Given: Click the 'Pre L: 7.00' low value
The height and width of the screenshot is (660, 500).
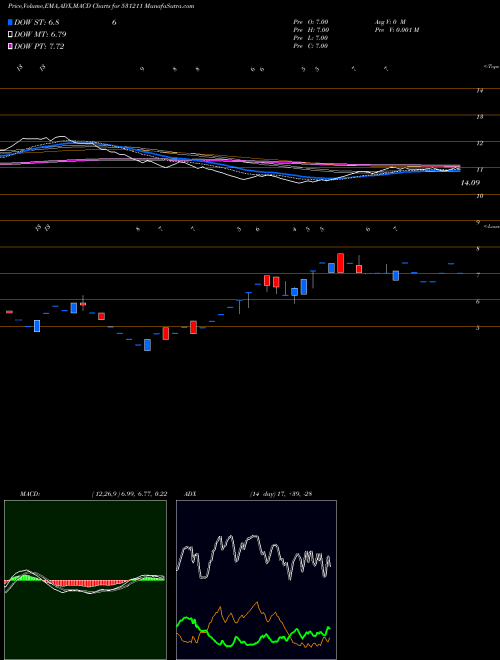Looking at the screenshot, I should [x=311, y=38].
